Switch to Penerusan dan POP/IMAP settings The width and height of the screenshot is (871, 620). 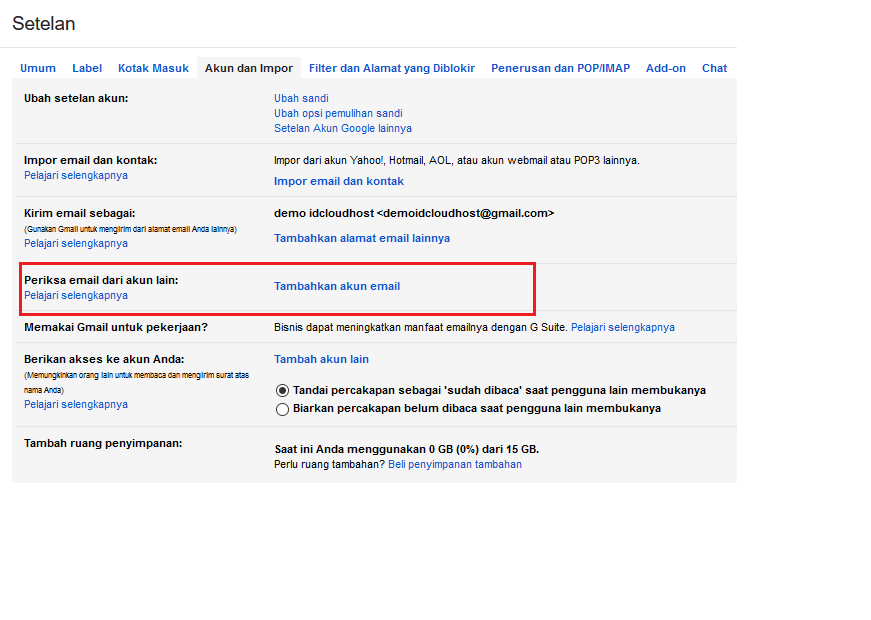561,68
